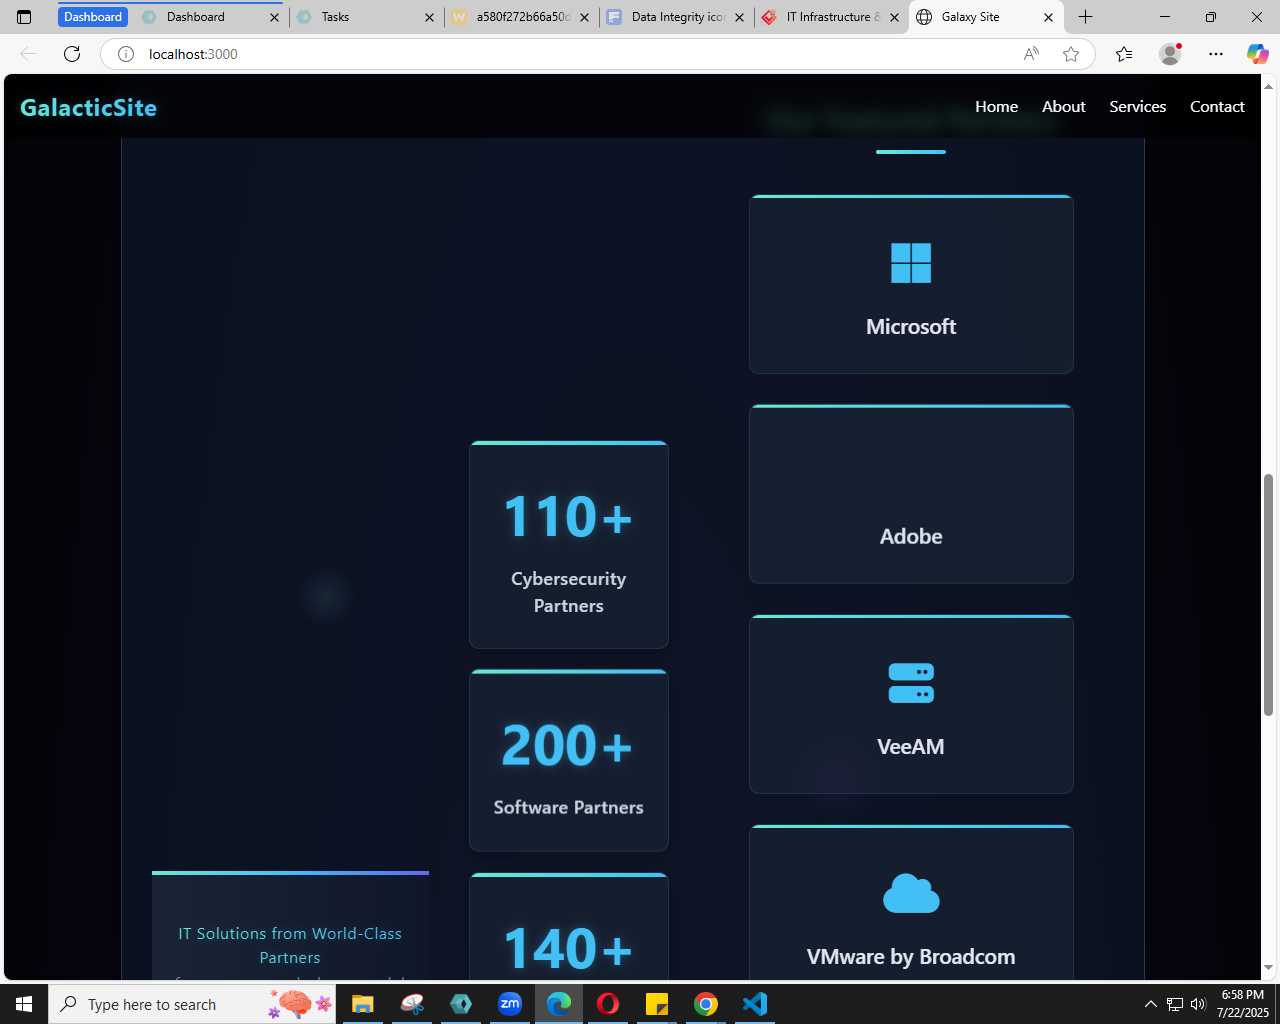This screenshot has width=1280, height=1024.
Task: Close the Galaxy Site tab
Action: click(x=1048, y=17)
